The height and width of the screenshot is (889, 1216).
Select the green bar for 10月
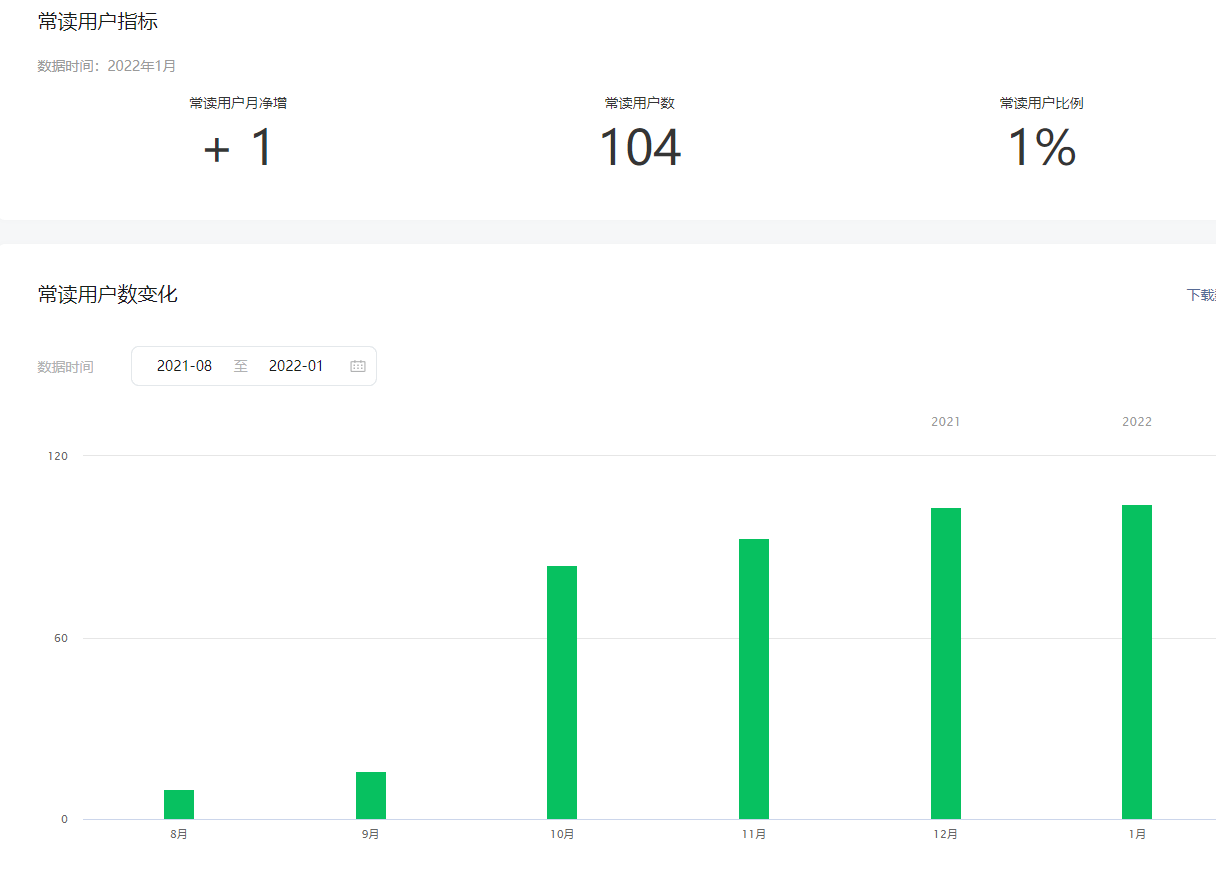pyautogui.click(x=562, y=693)
